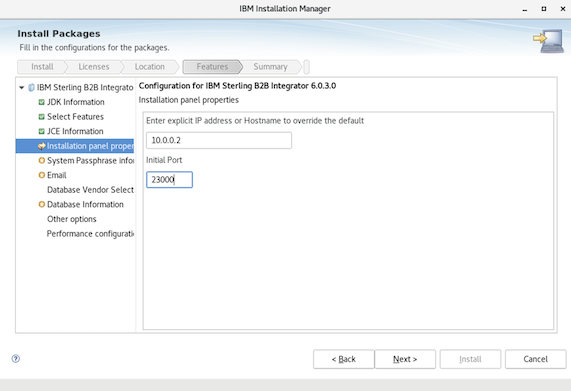This screenshot has height=391, width=571.
Task: Click the 'Initial Port' label text
Action: coord(164,160)
